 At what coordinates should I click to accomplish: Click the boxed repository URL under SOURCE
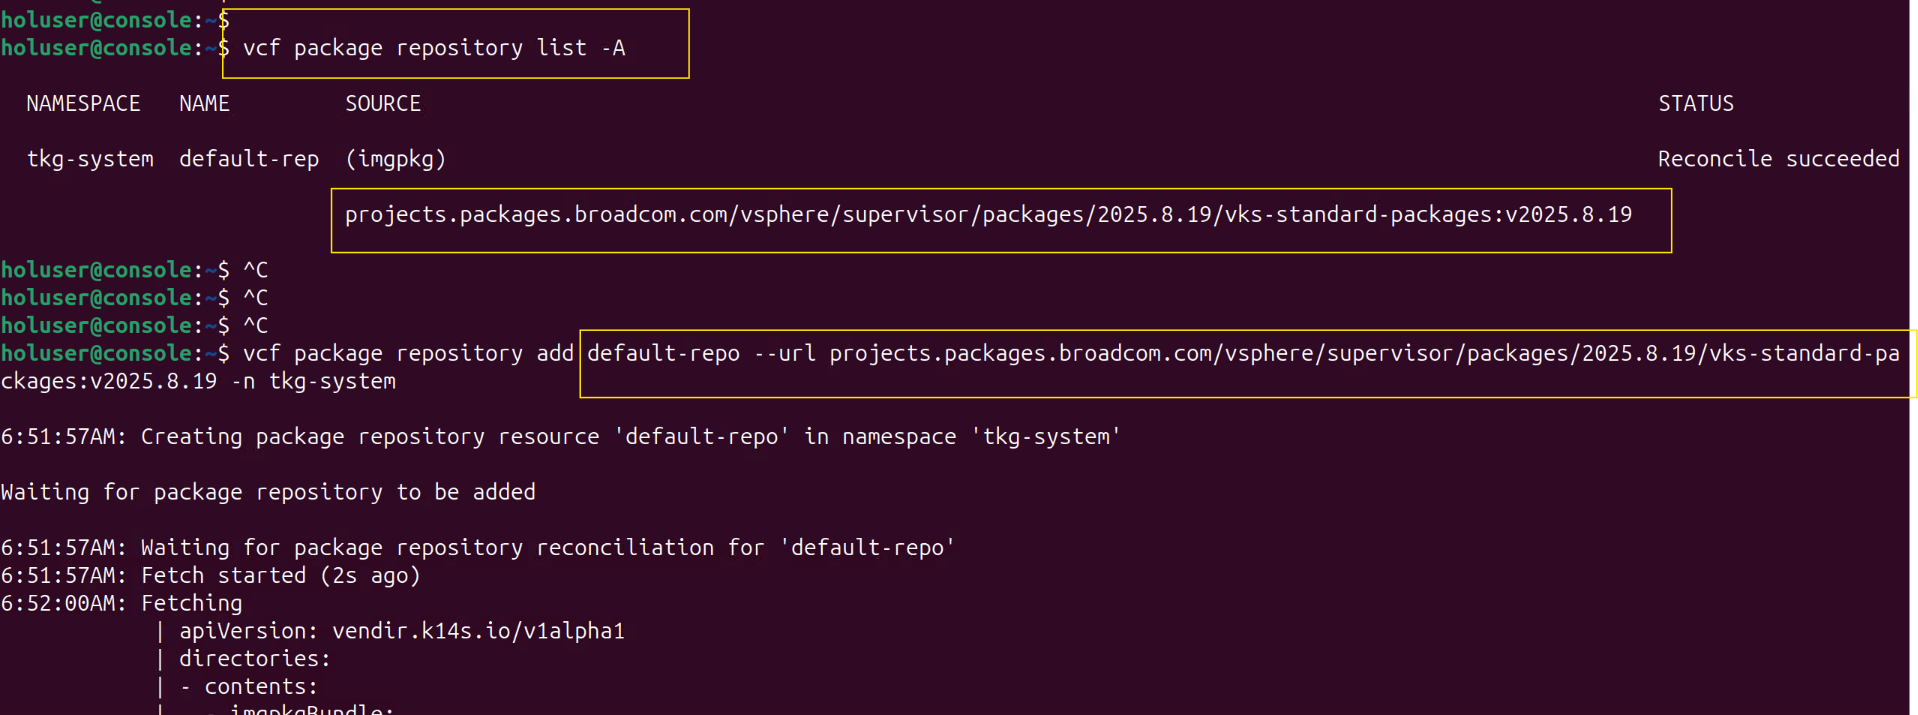[x=988, y=215]
